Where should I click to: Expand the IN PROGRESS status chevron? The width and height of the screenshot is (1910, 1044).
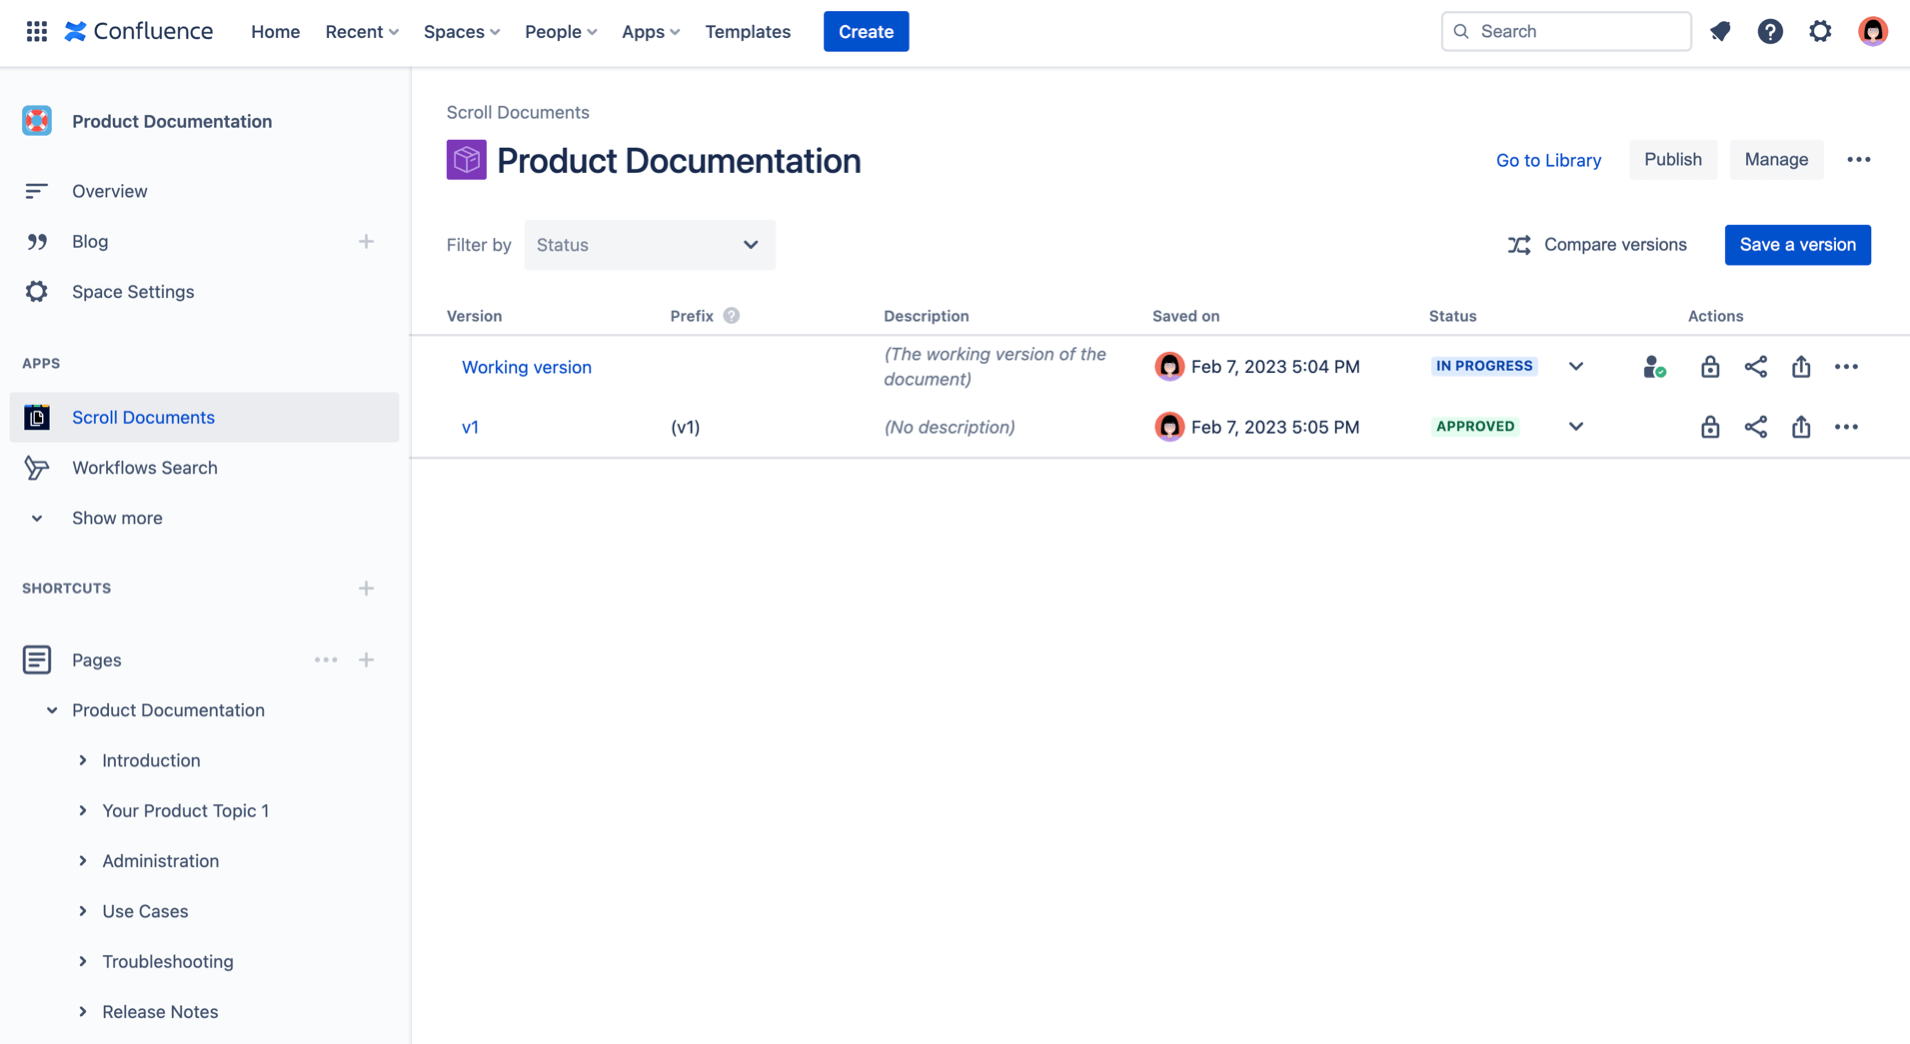coord(1575,366)
